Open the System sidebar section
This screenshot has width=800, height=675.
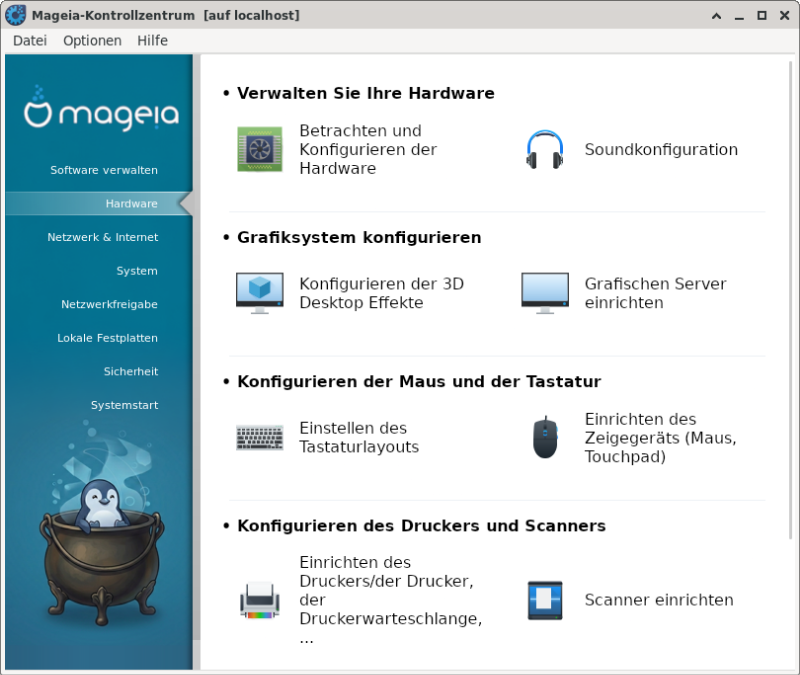(x=137, y=271)
